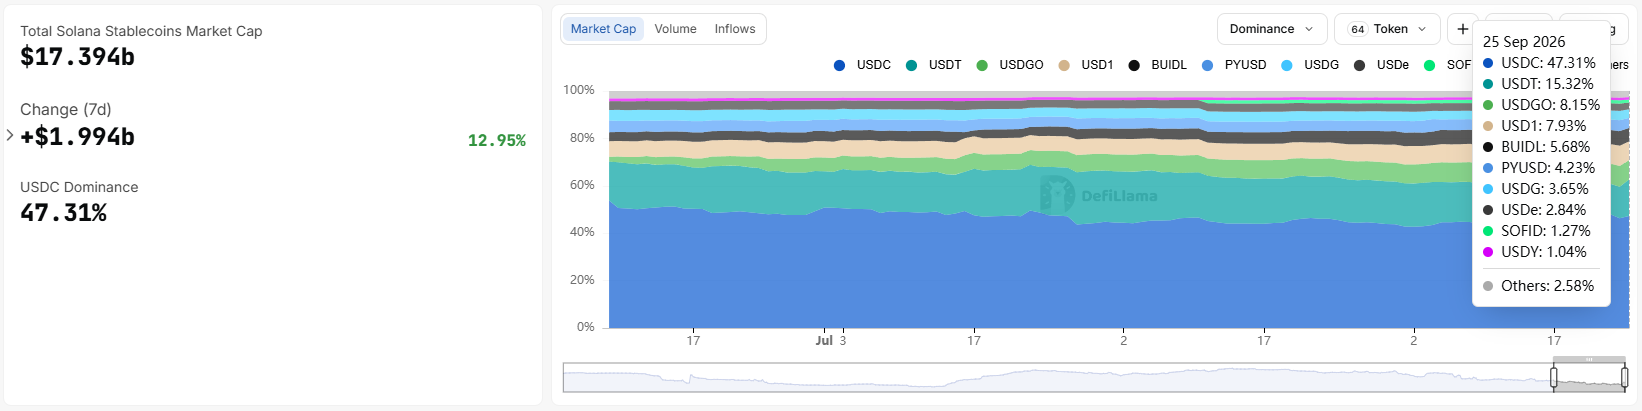This screenshot has width=1642, height=411.
Task: Open the 64 Token filter dropdown
Action: click(x=1387, y=29)
